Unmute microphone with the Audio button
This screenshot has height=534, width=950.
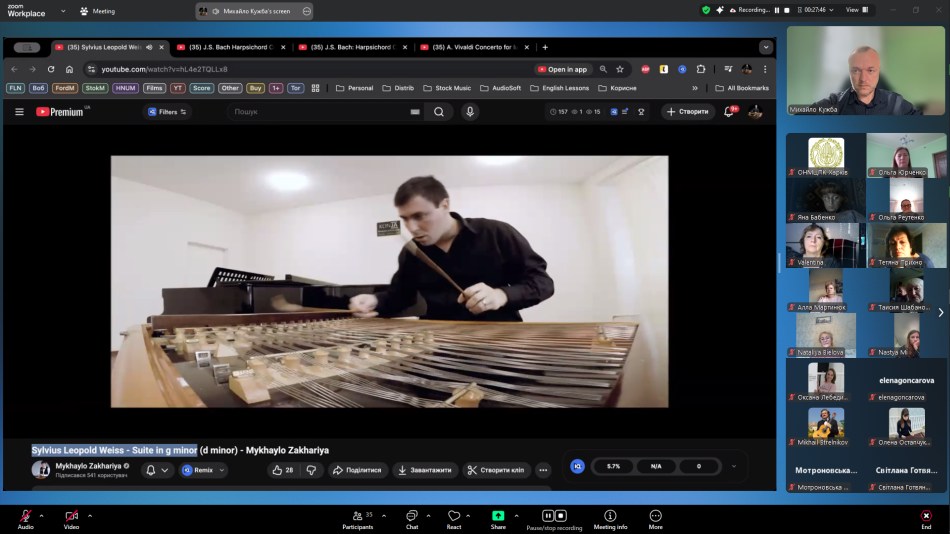coord(25,516)
